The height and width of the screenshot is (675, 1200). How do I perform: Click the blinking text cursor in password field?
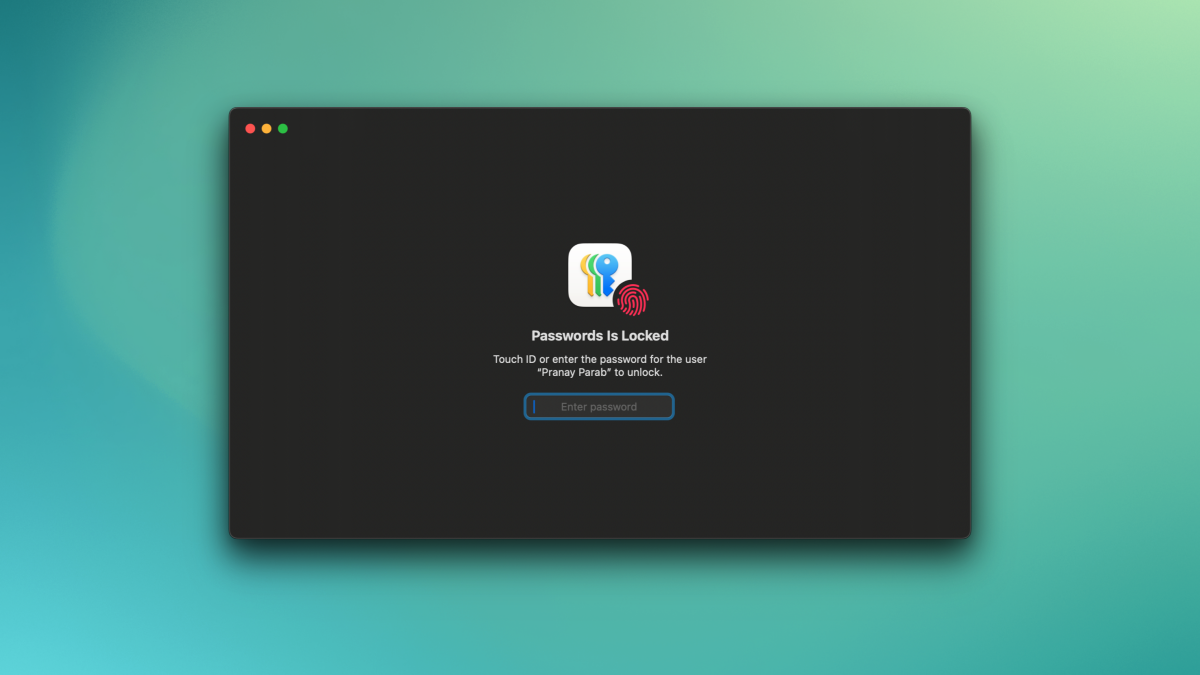tap(534, 407)
